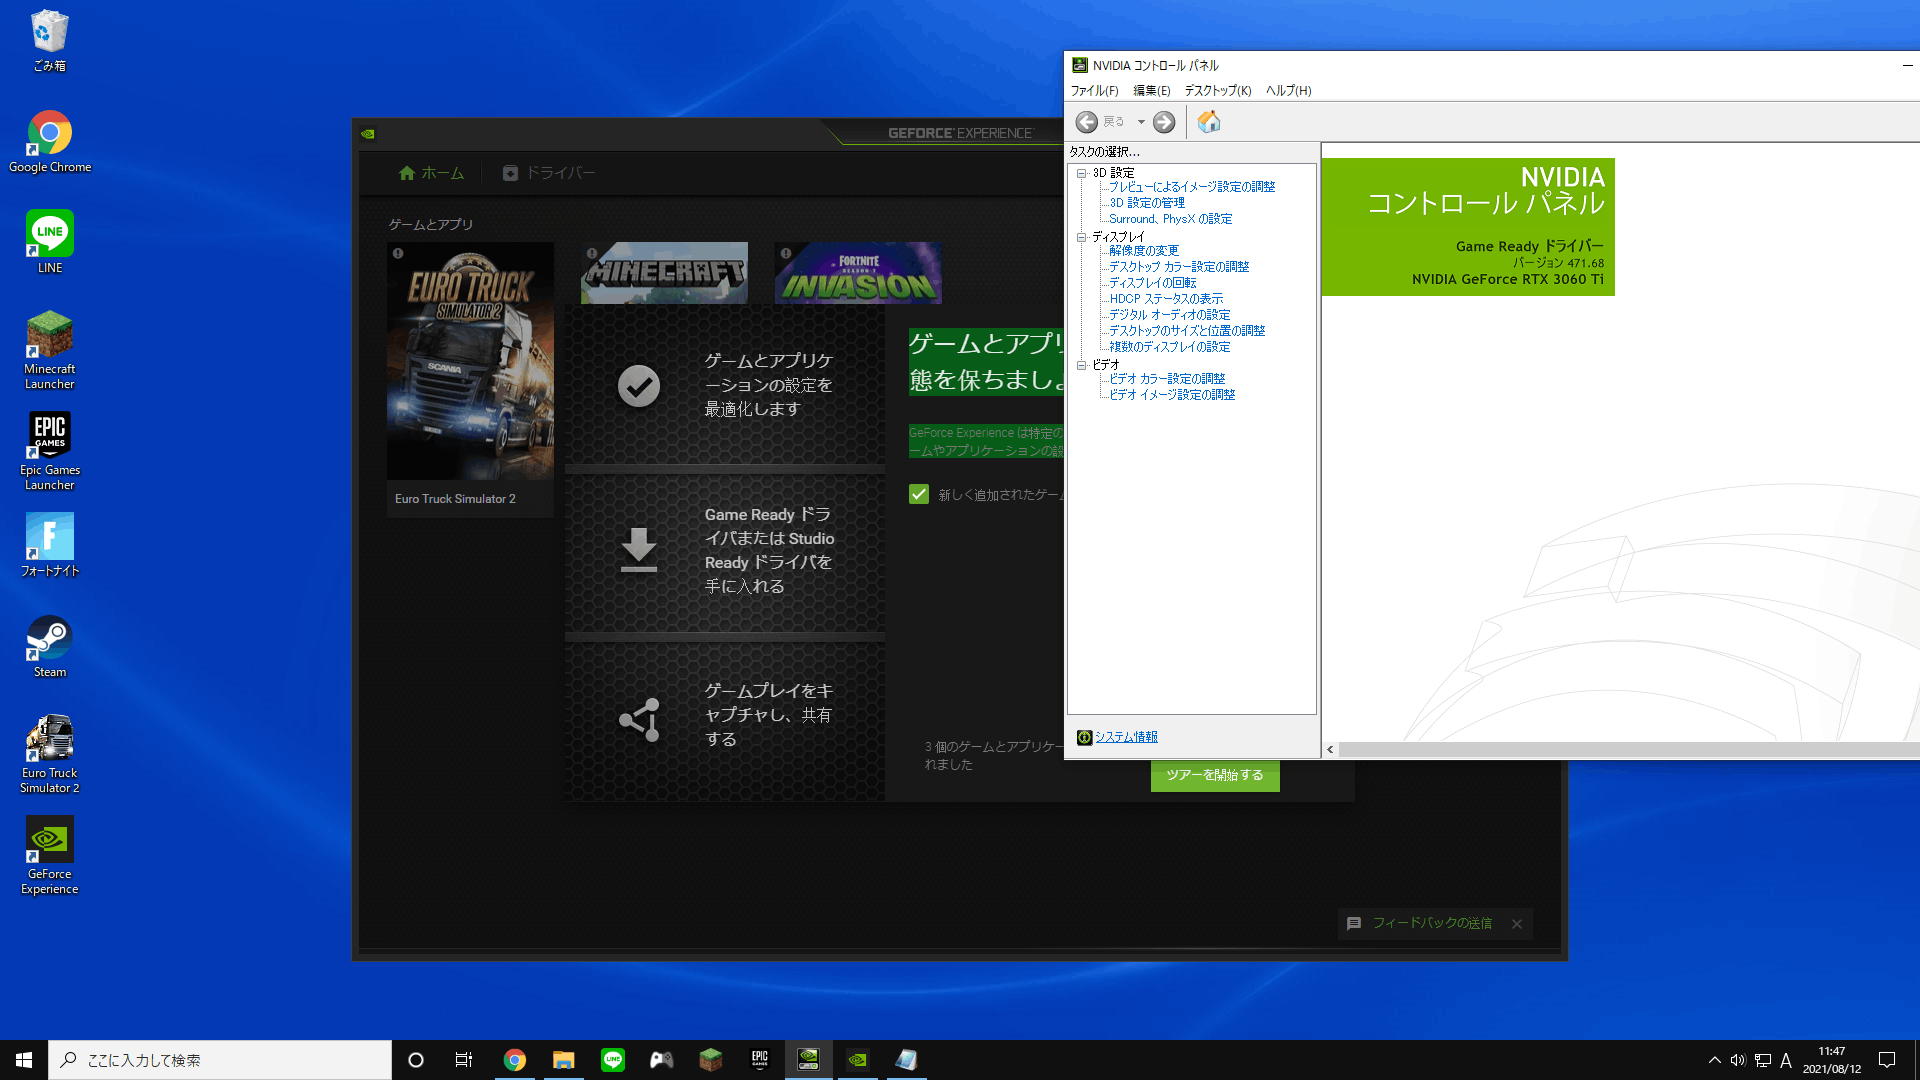Open Steam desktop shortcut
This screenshot has width=1920, height=1080.
coord(50,647)
